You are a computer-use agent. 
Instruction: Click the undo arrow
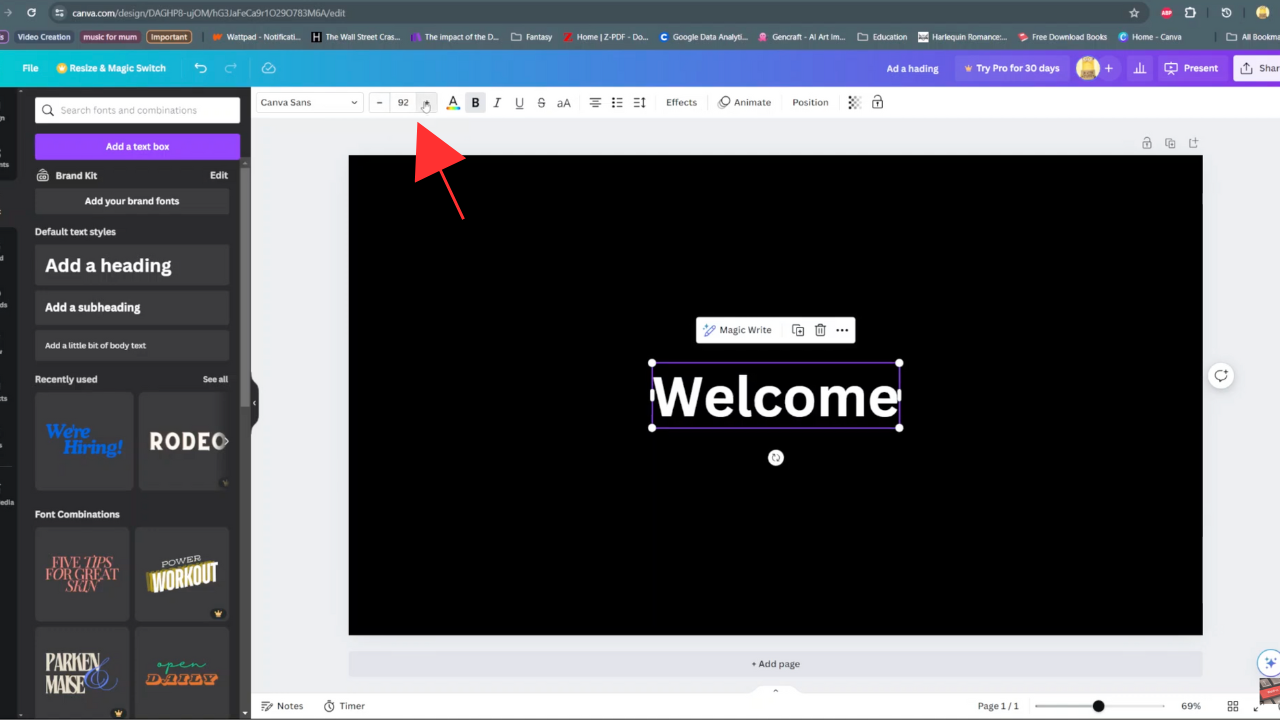[201, 68]
